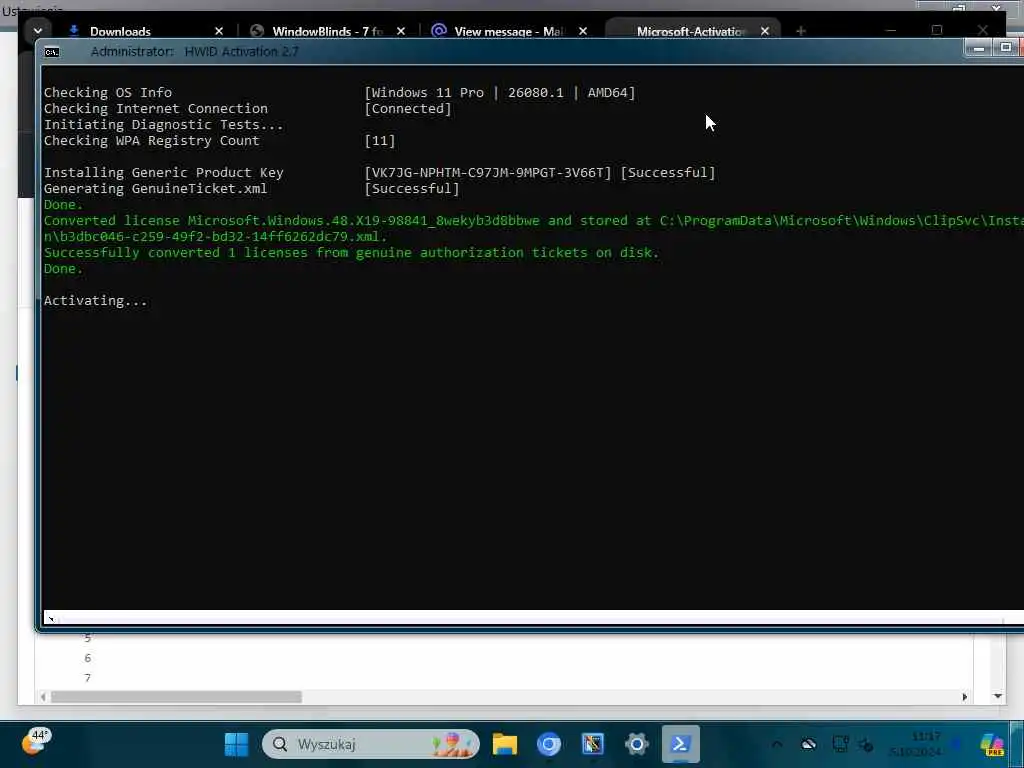Click the network display tray icon
Image resolution: width=1024 pixels, height=768 pixels.
(840, 744)
